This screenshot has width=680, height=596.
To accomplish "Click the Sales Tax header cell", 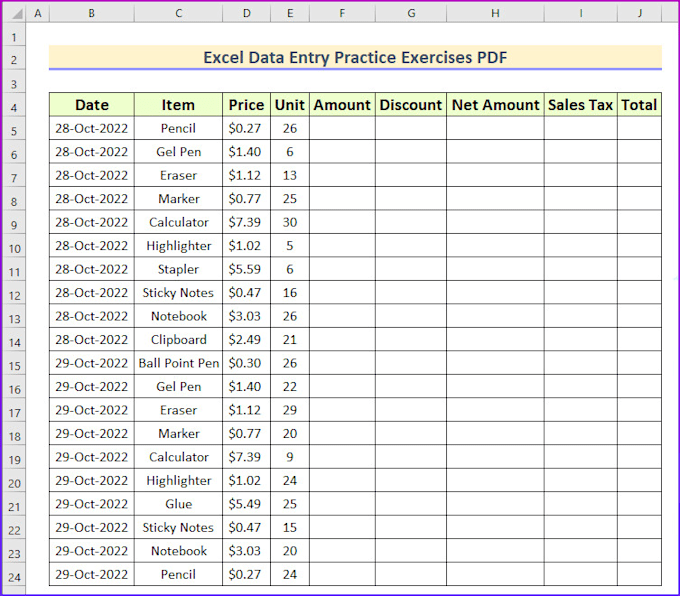I will pyautogui.click(x=580, y=104).
